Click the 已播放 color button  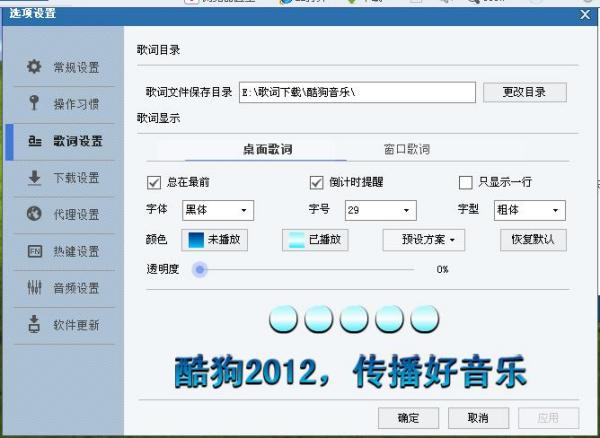coord(315,240)
